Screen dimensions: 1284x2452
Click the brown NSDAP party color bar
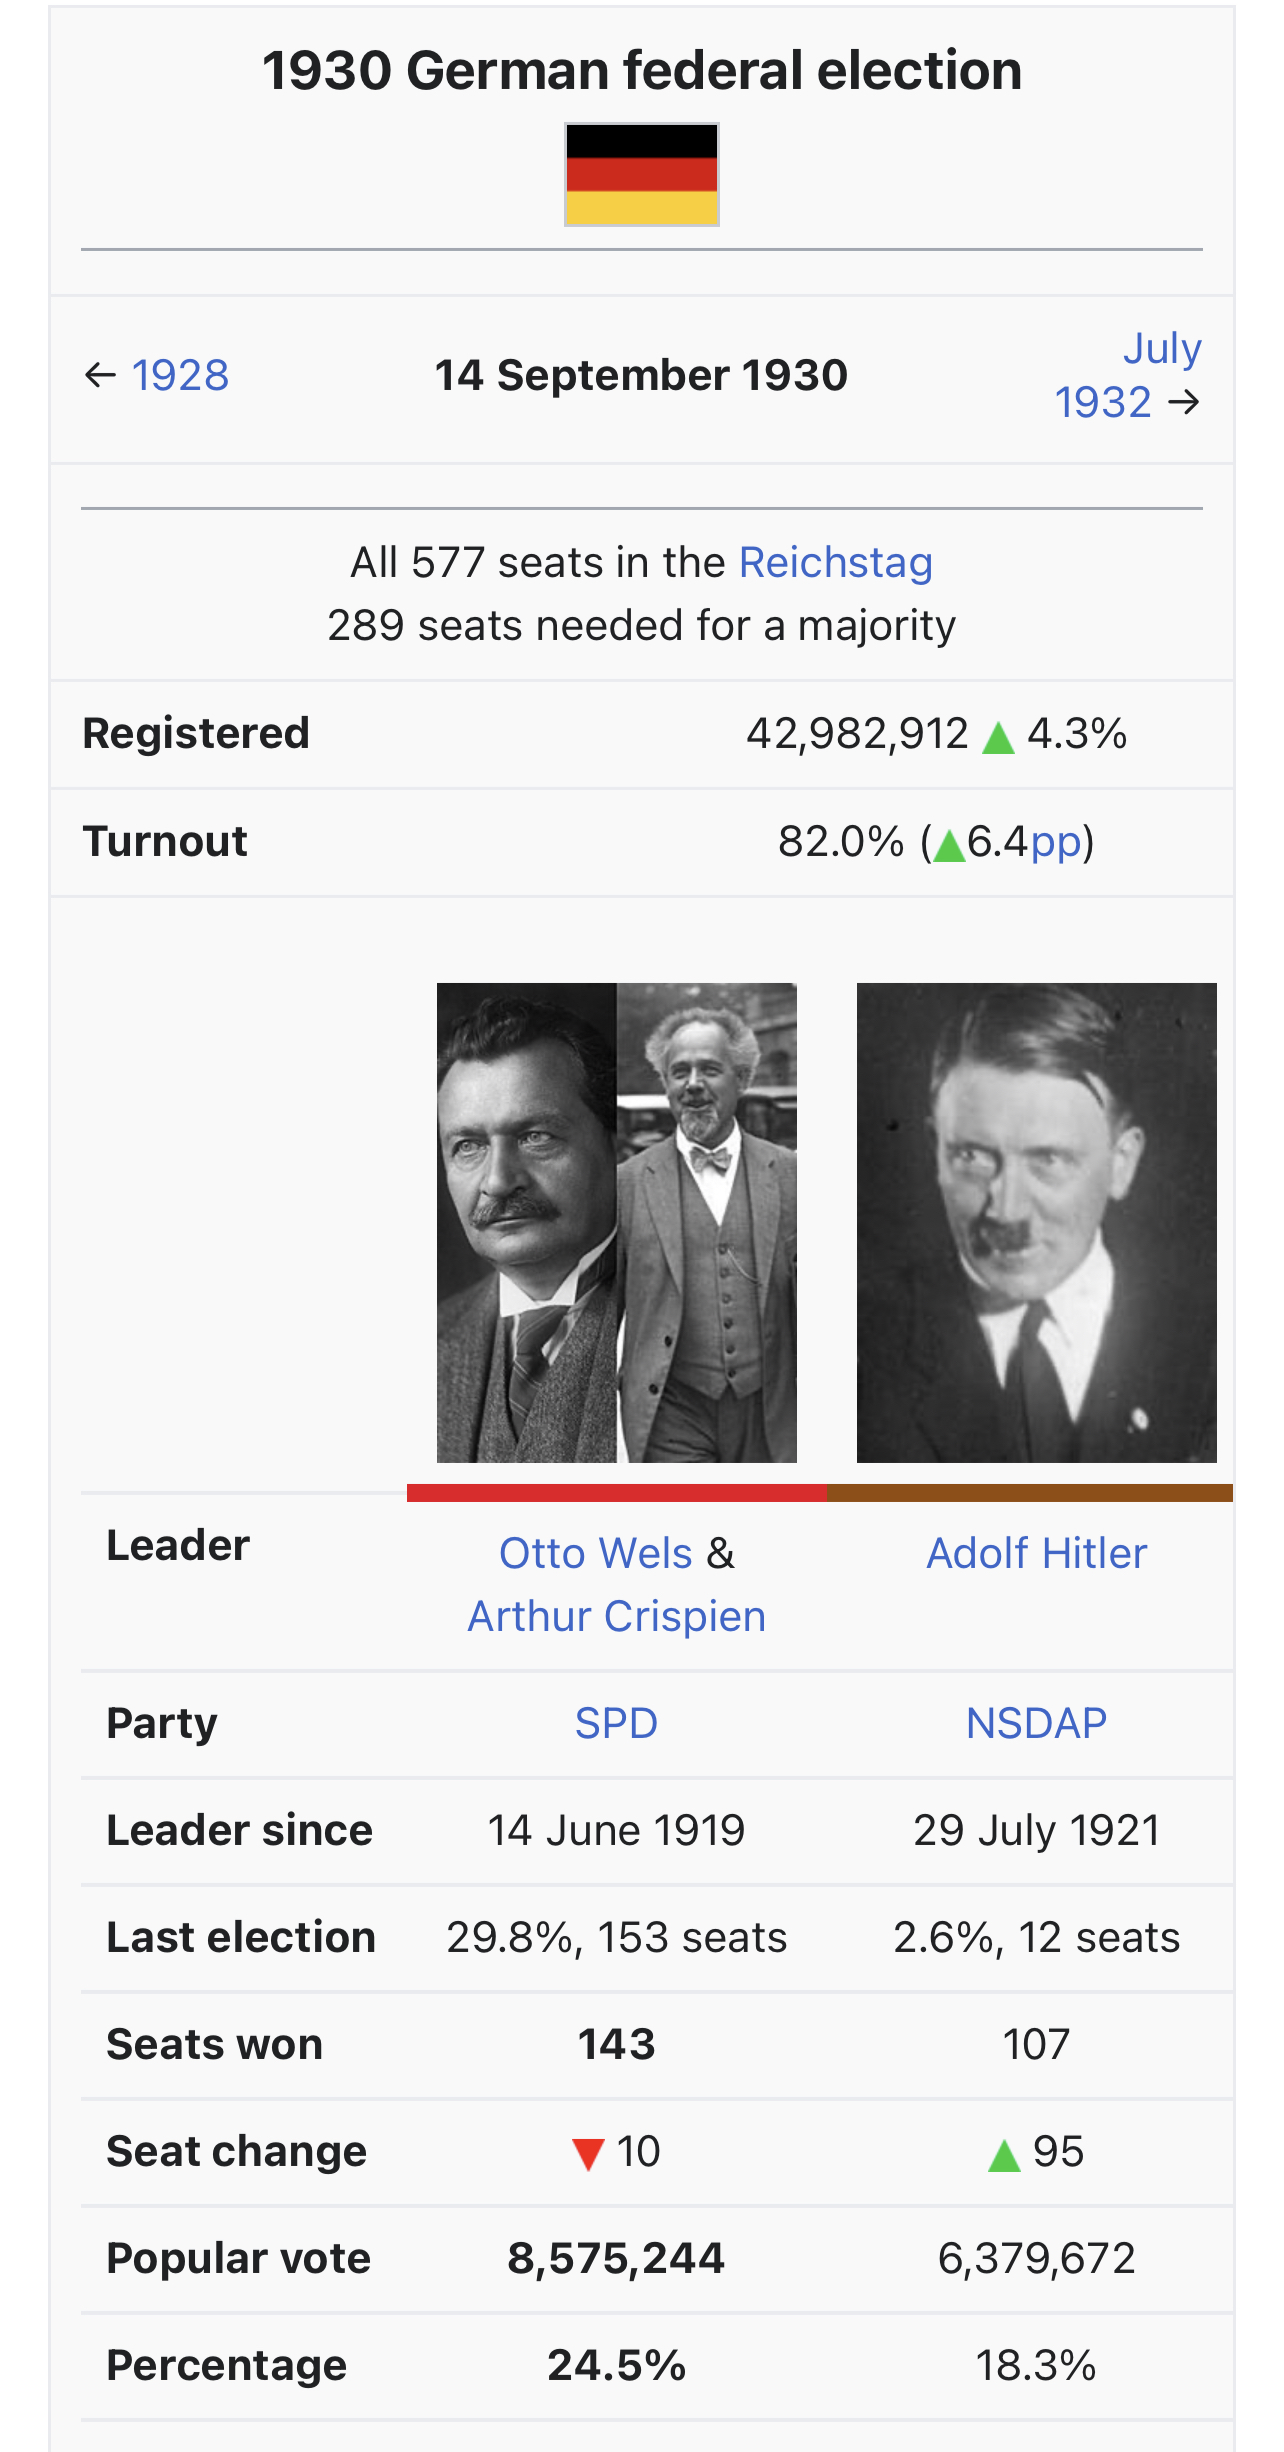coord(1030,1493)
